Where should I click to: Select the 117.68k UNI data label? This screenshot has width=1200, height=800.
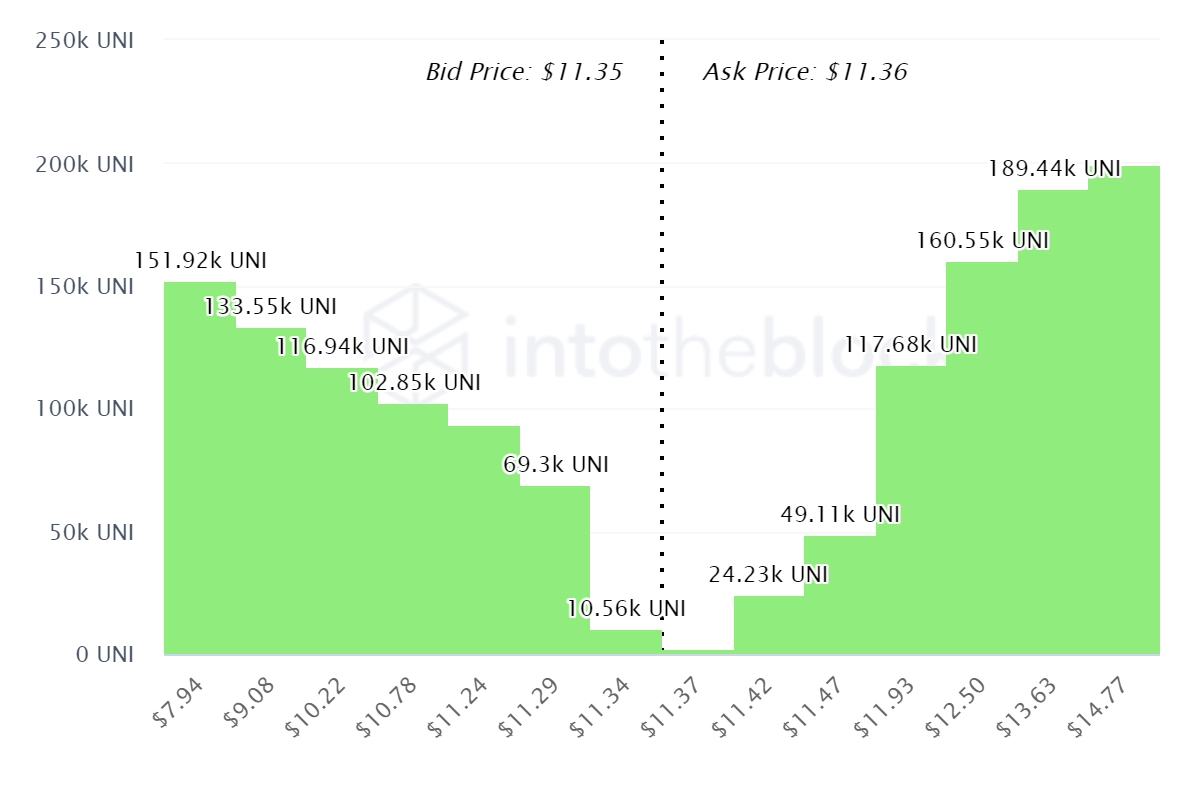pyautogui.click(x=910, y=345)
